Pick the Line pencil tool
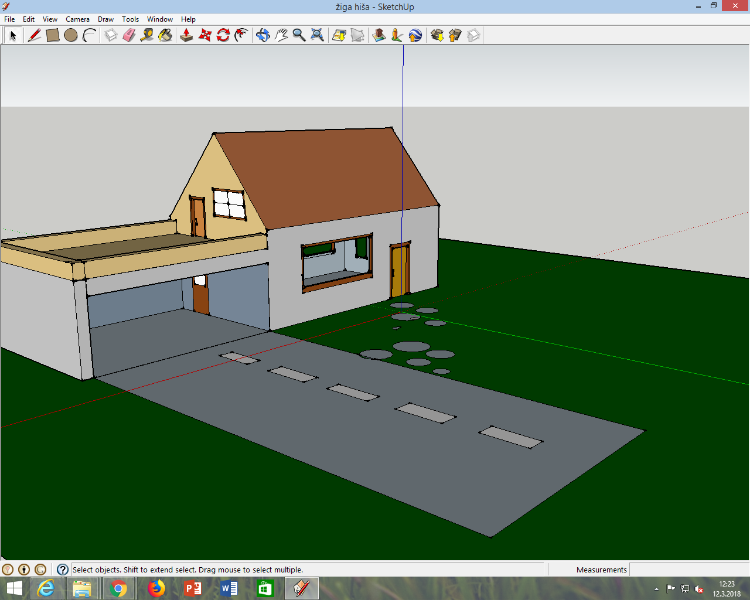This screenshot has height=600, width=750. click(34, 35)
